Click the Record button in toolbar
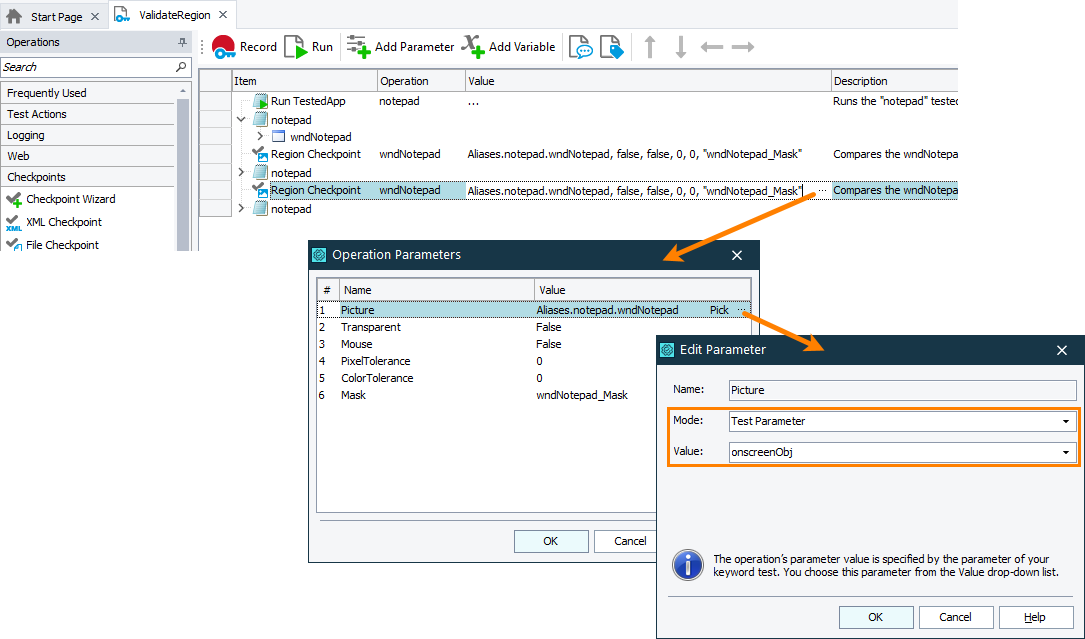 [244, 47]
